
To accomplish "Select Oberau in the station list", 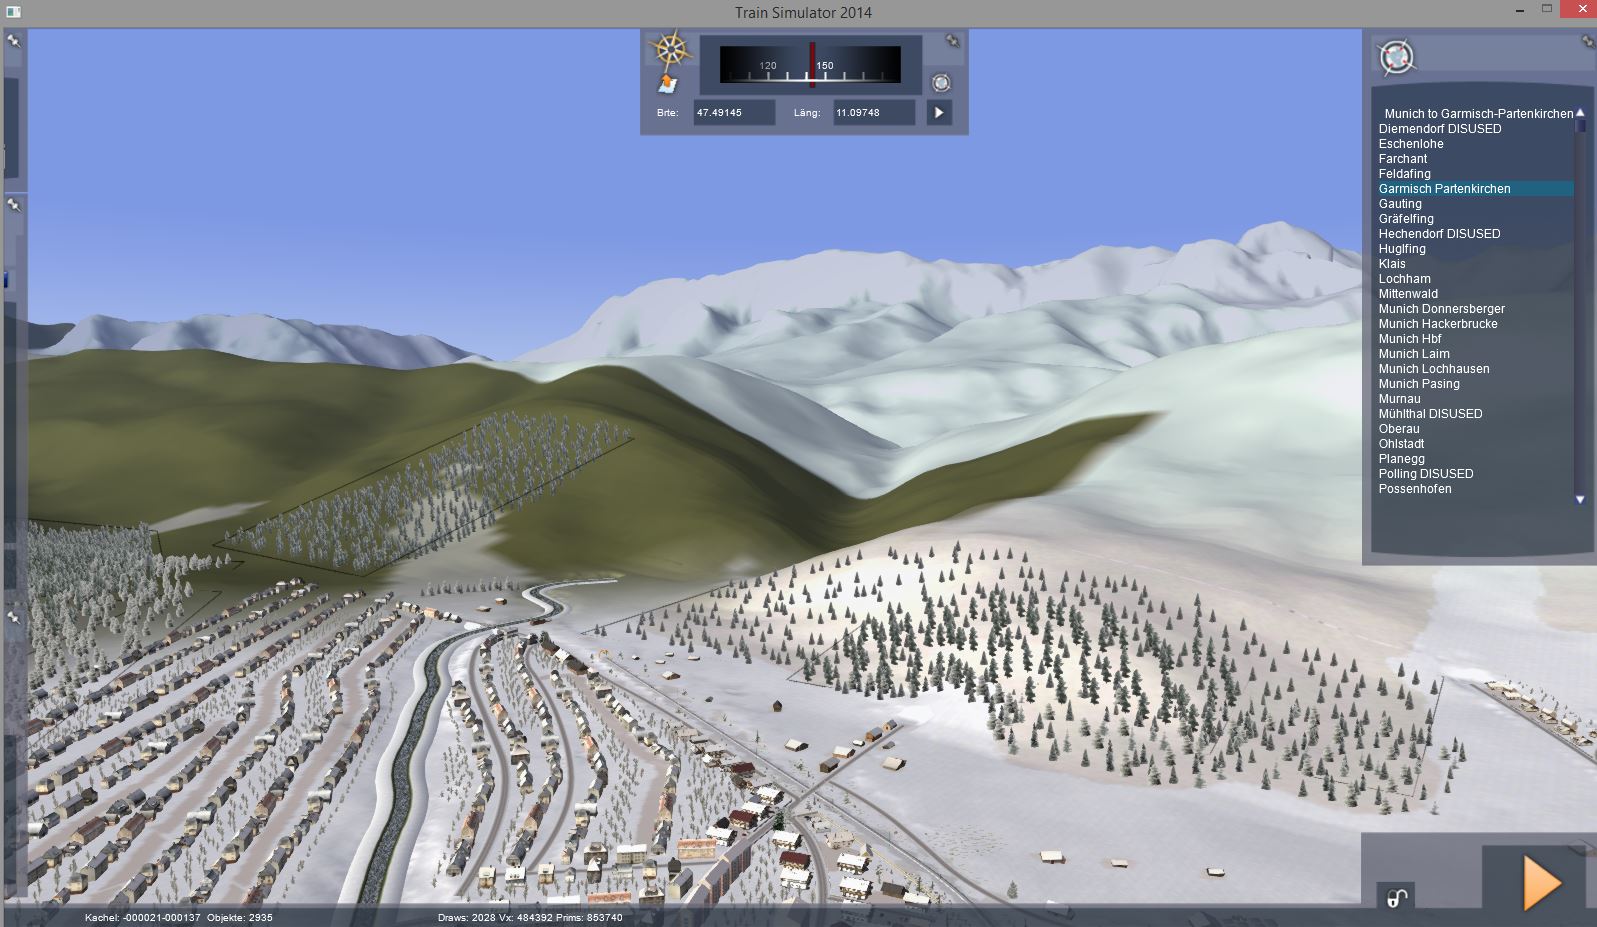I will pyautogui.click(x=1399, y=429).
